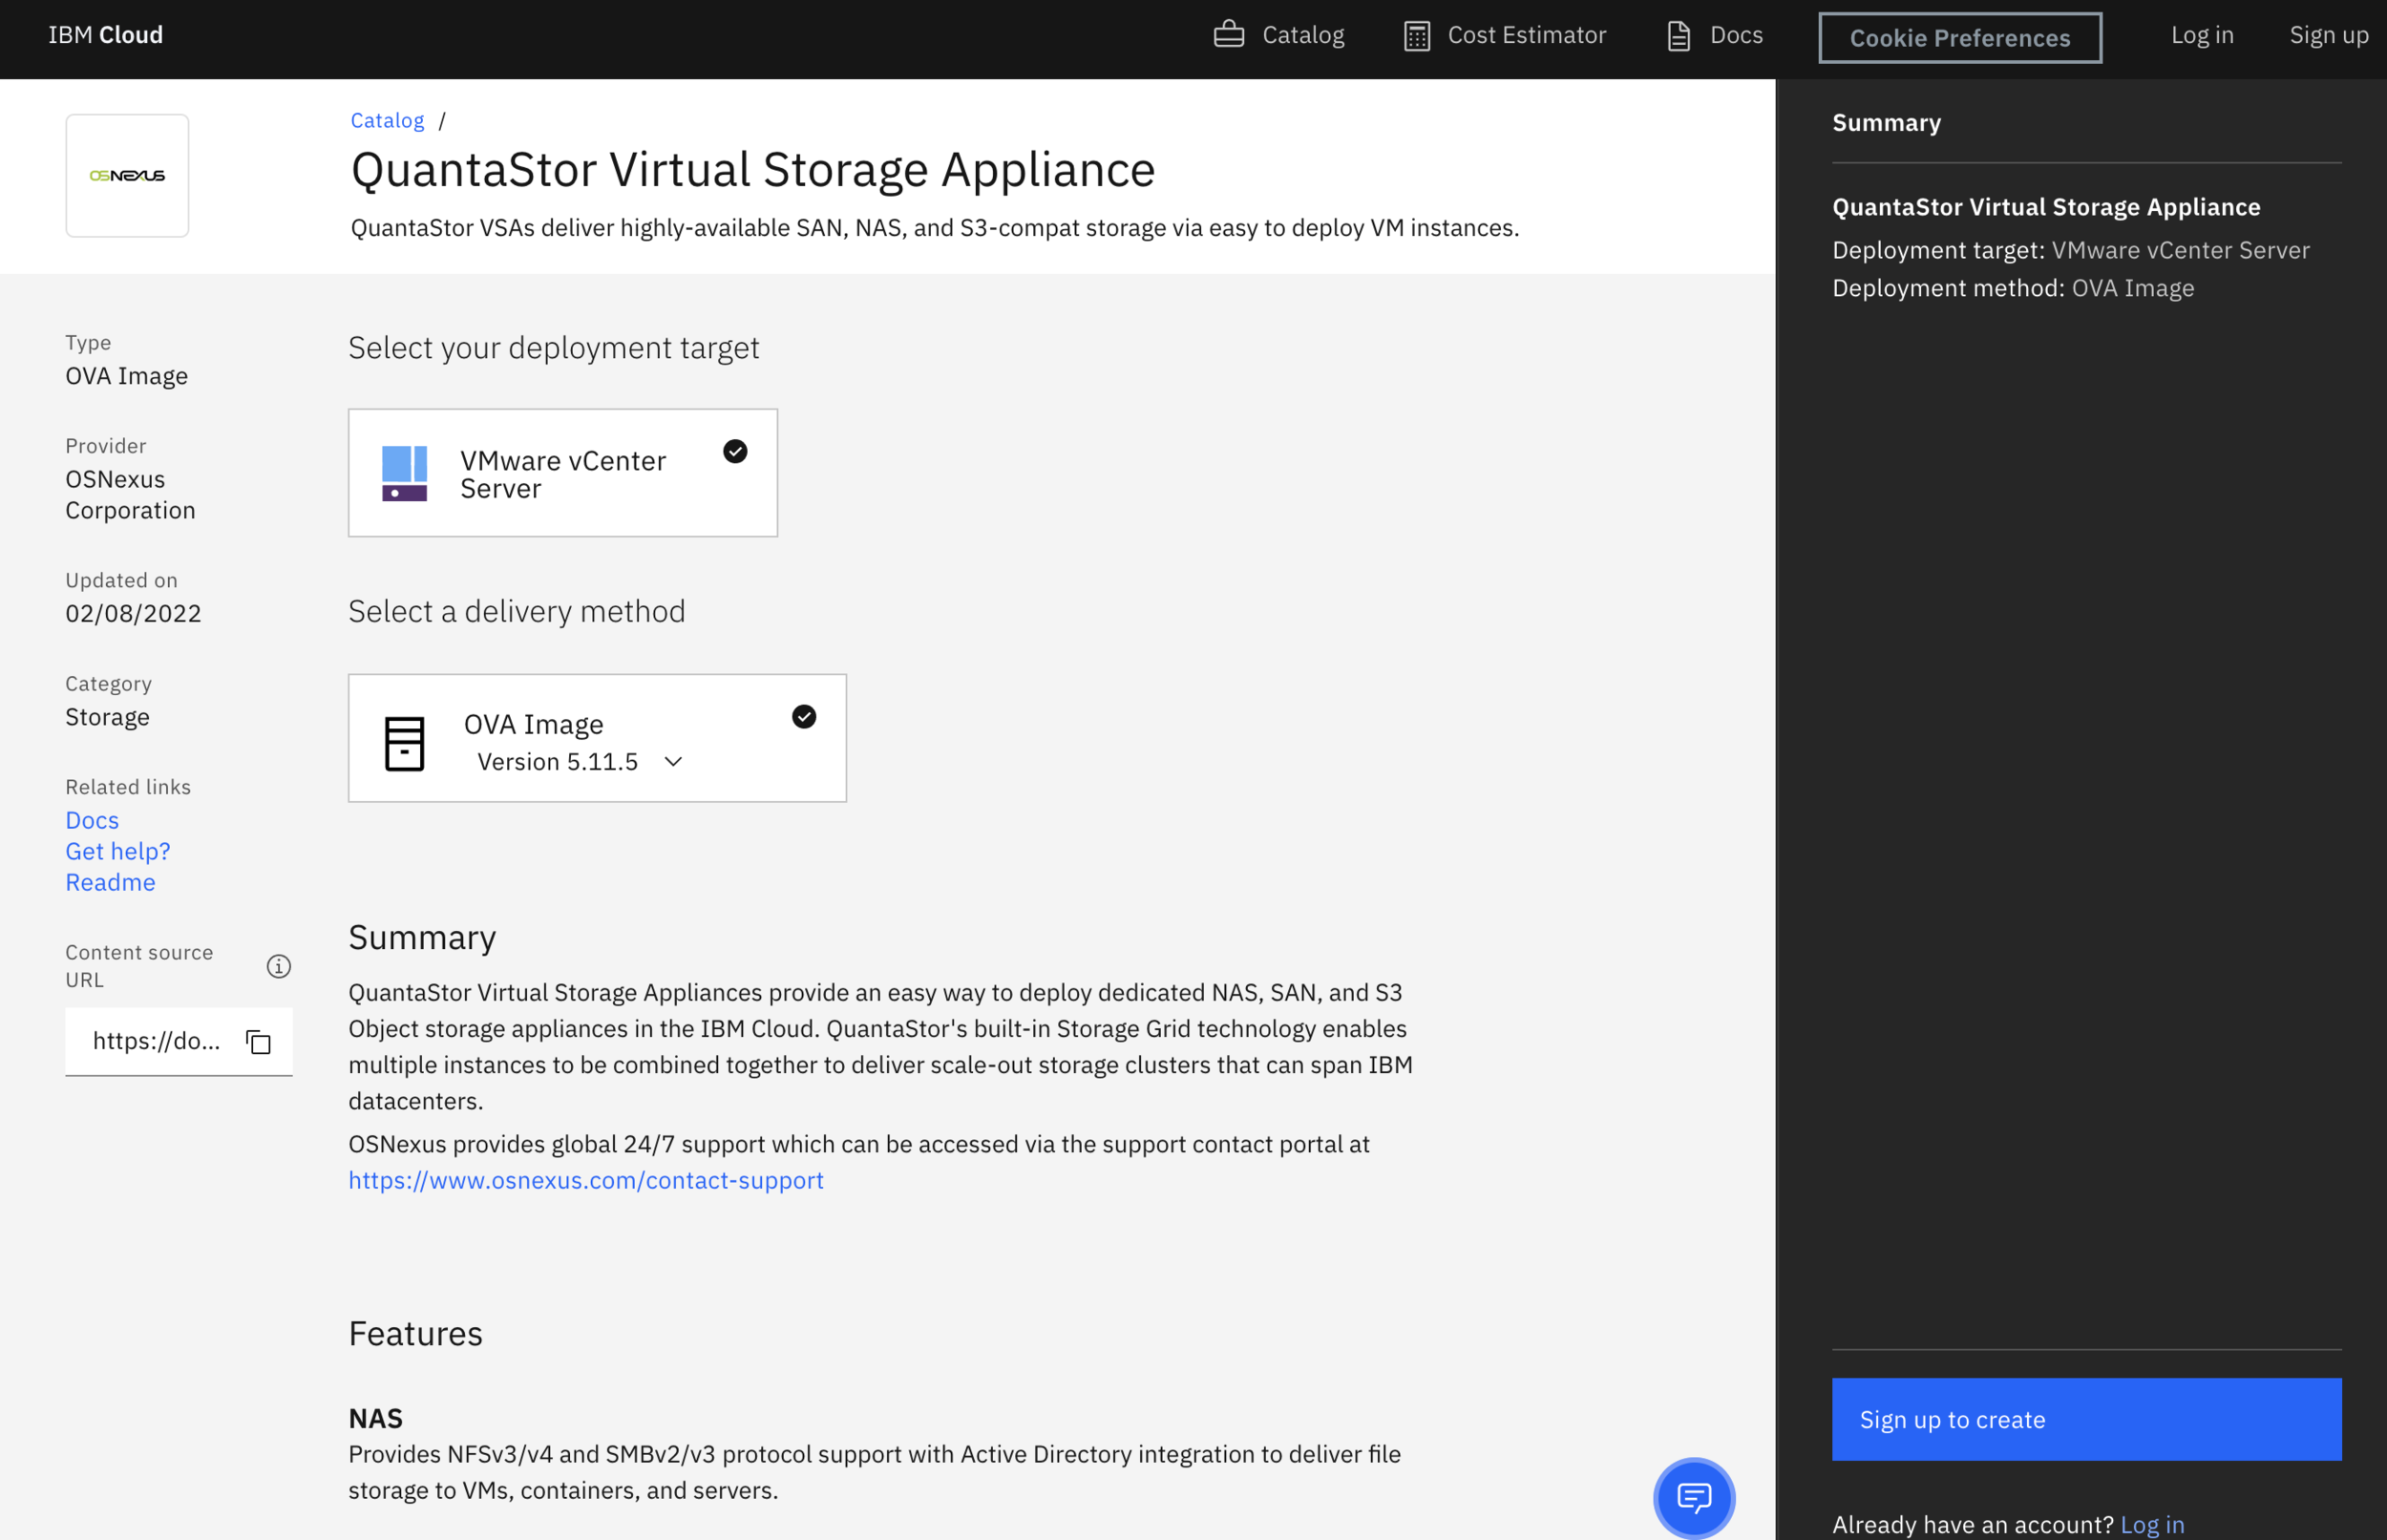2387x1540 pixels.
Task: Open Docs from the top navigation bar
Action: (1713, 35)
